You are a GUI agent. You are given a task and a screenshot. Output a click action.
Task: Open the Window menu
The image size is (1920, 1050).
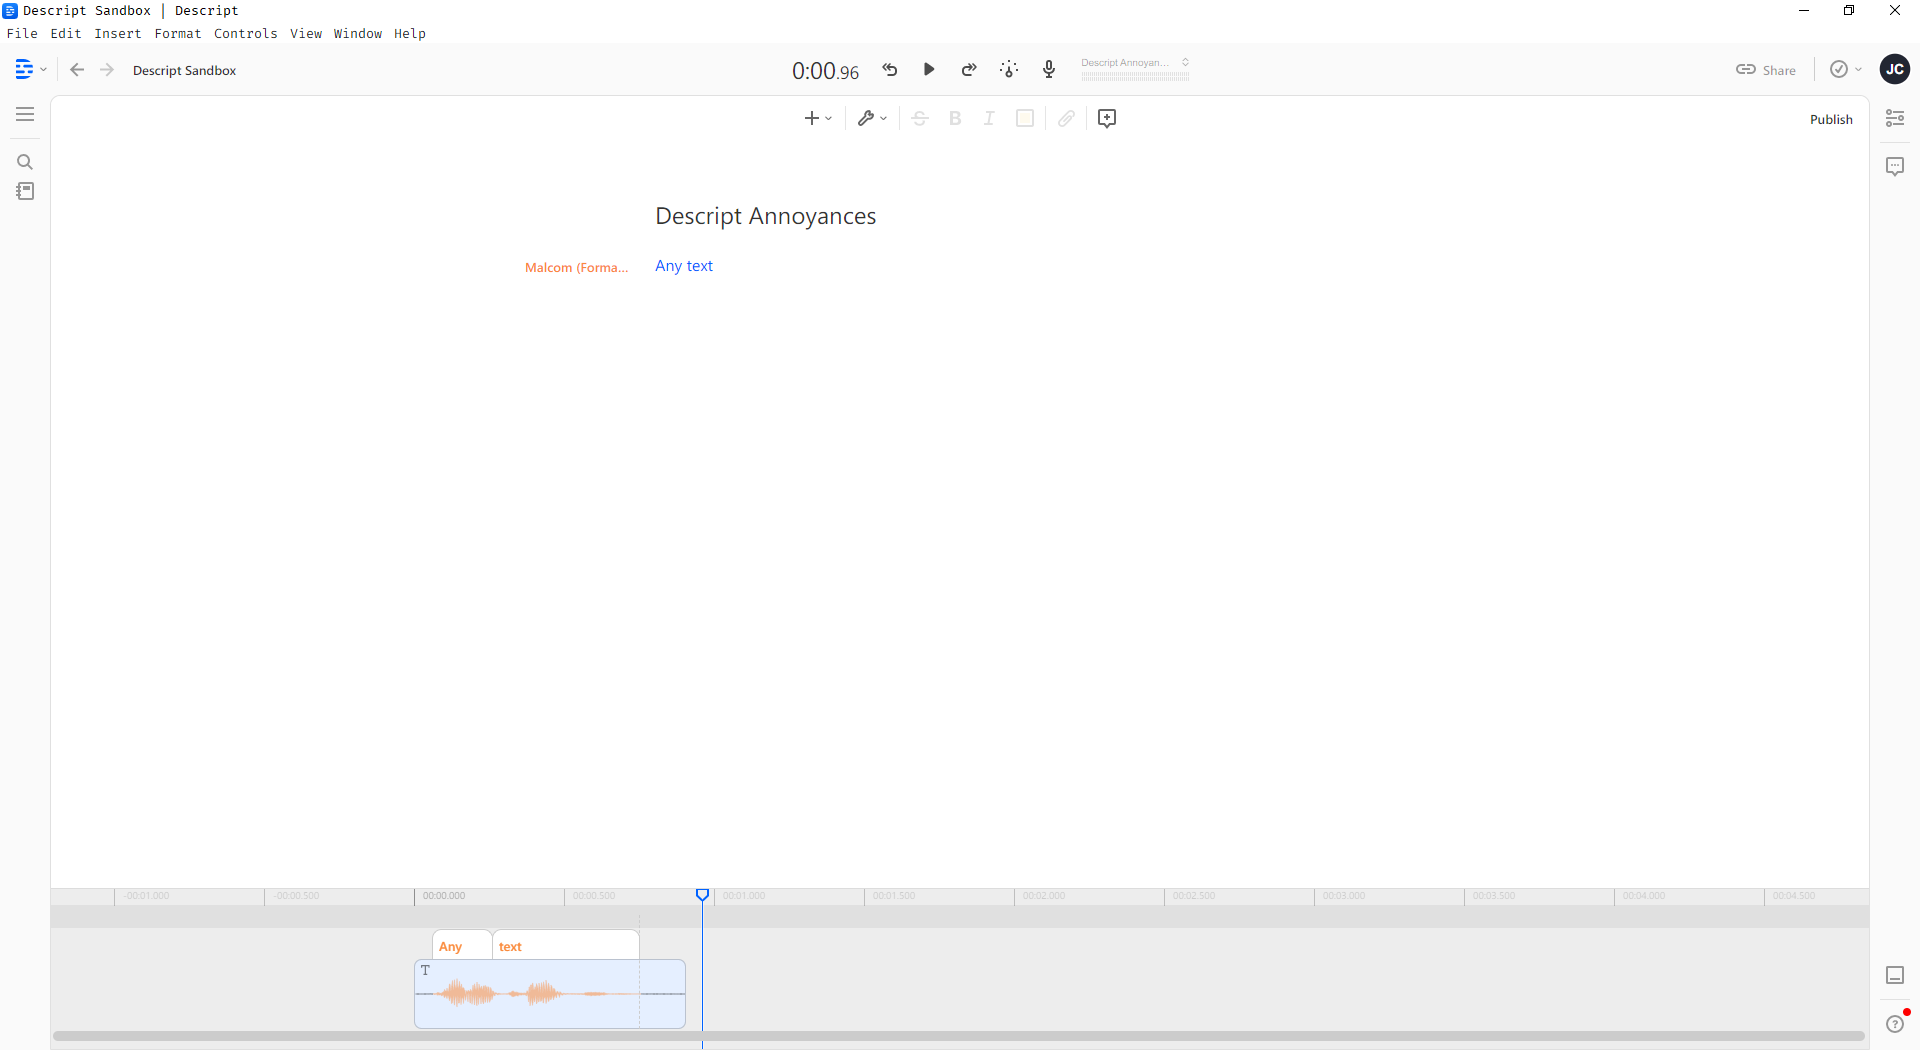coord(358,33)
